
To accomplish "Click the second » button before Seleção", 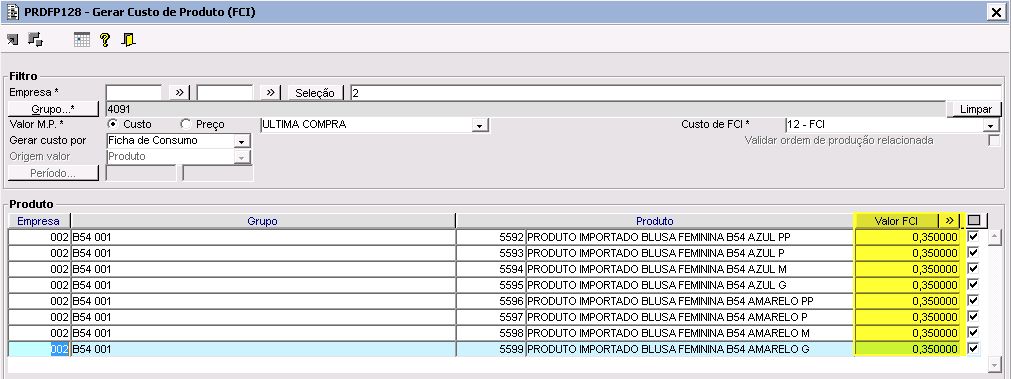I will (x=270, y=93).
